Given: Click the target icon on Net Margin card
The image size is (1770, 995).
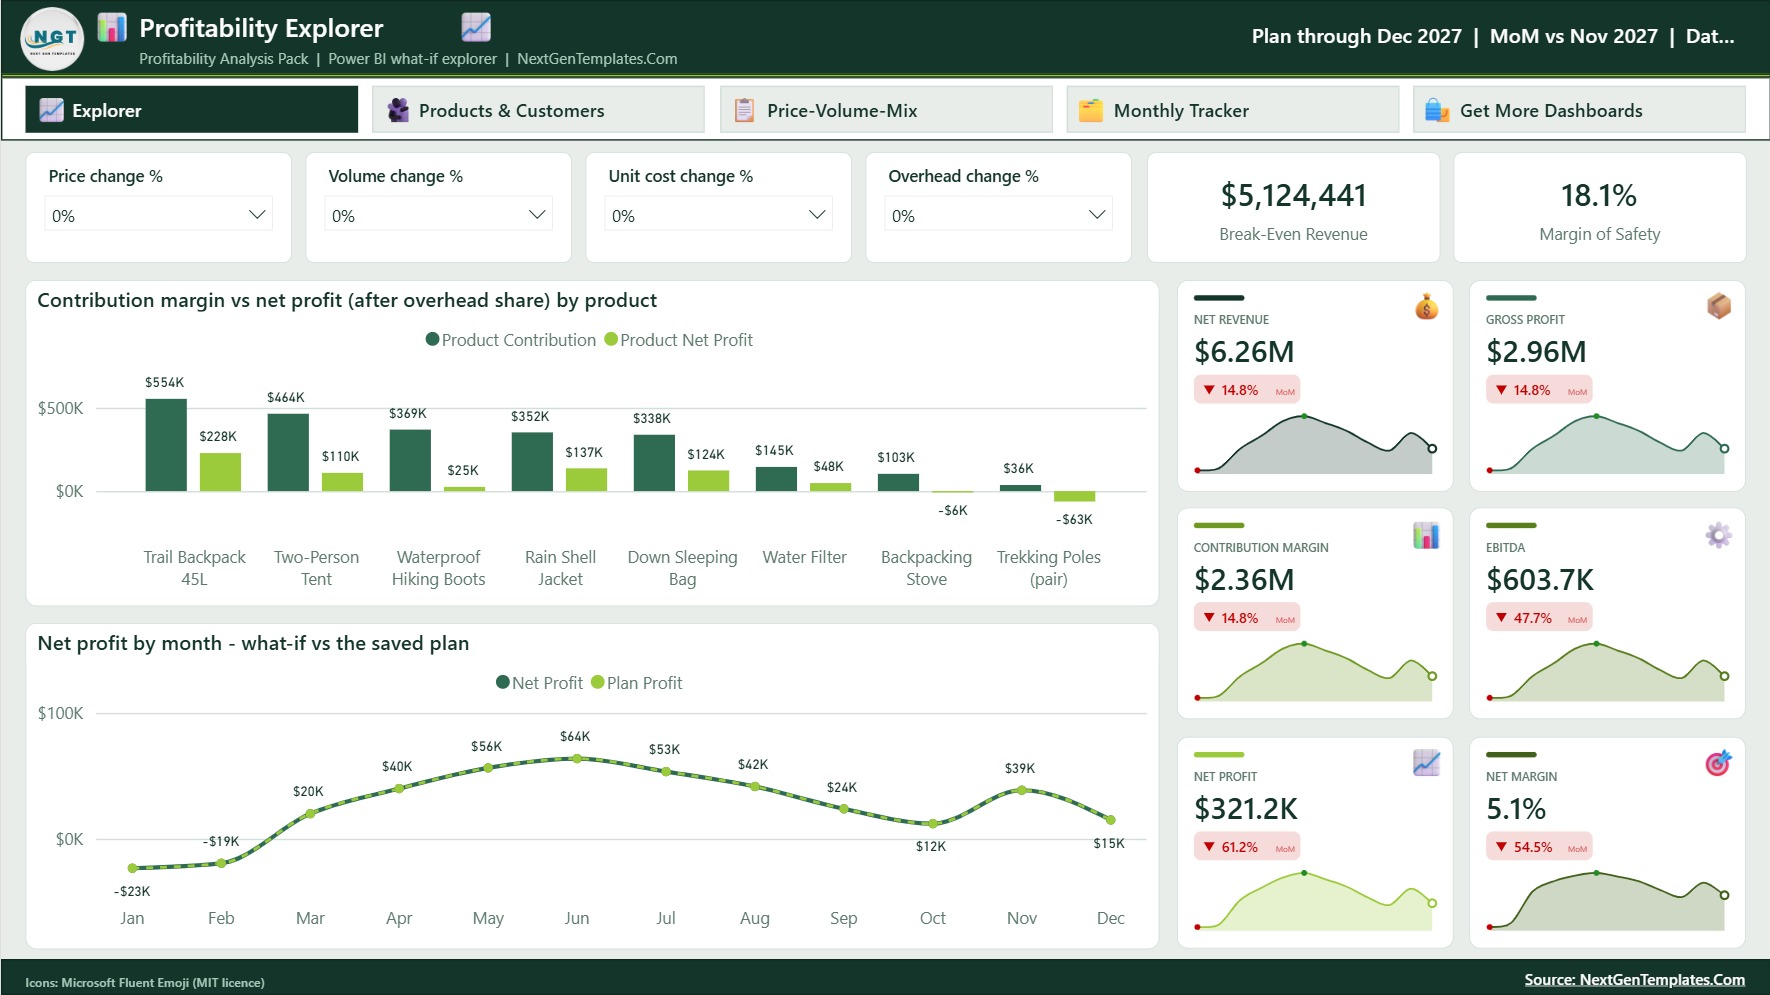Looking at the screenshot, I should [1718, 763].
